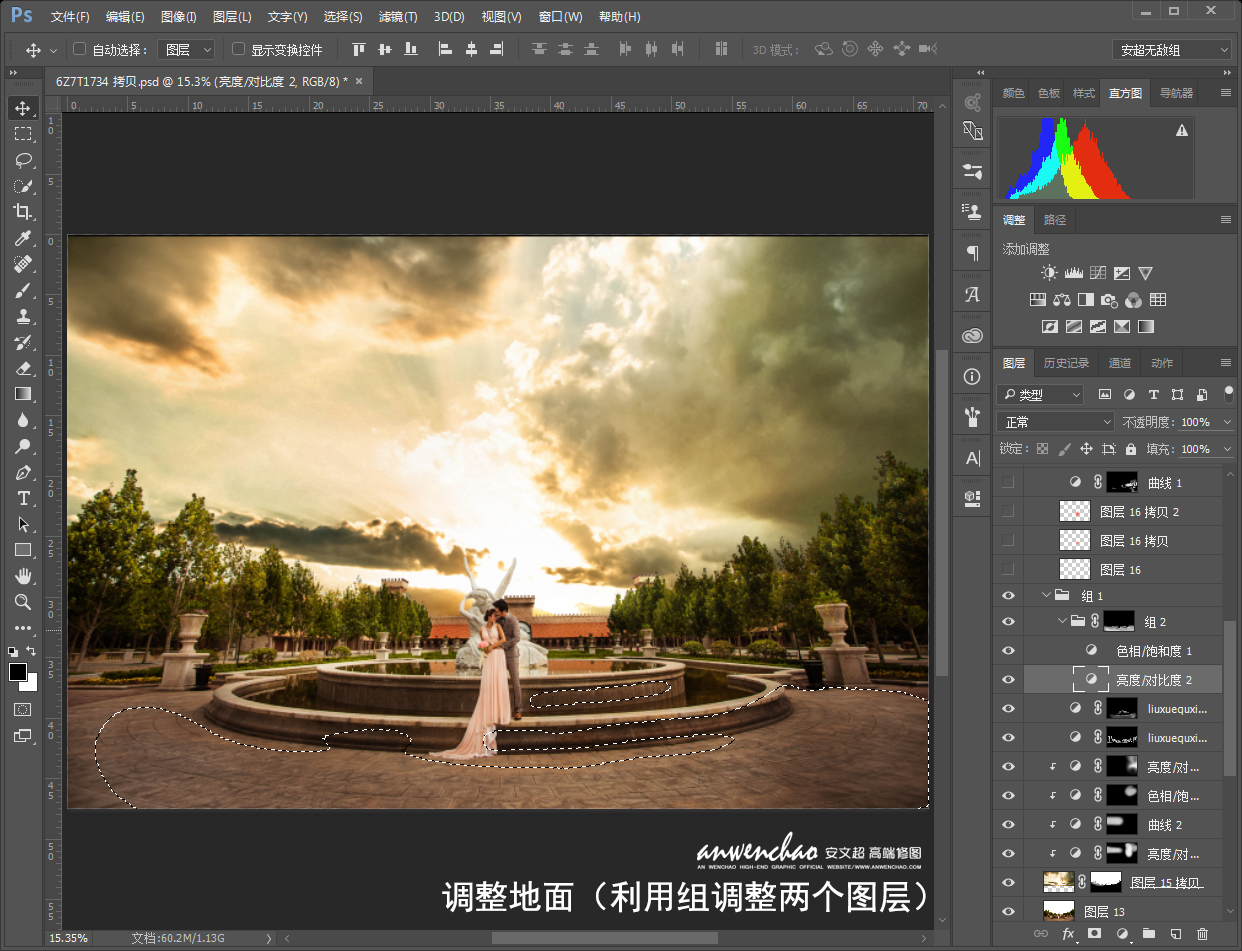Open the 类型 layer filter dropdown

[x=1040, y=394]
